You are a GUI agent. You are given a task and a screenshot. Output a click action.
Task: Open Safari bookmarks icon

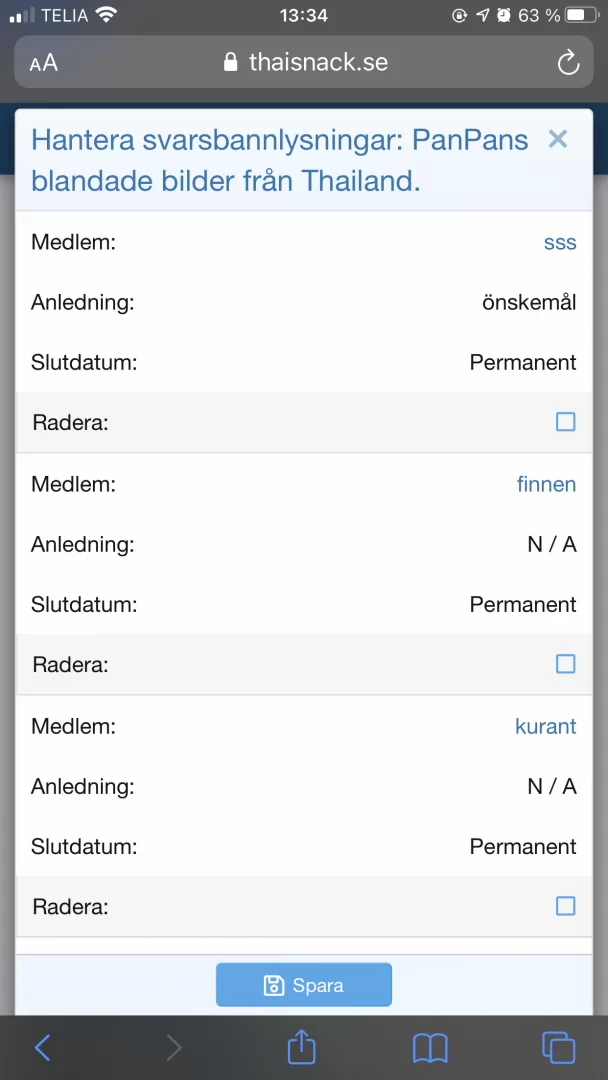pos(430,1047)
